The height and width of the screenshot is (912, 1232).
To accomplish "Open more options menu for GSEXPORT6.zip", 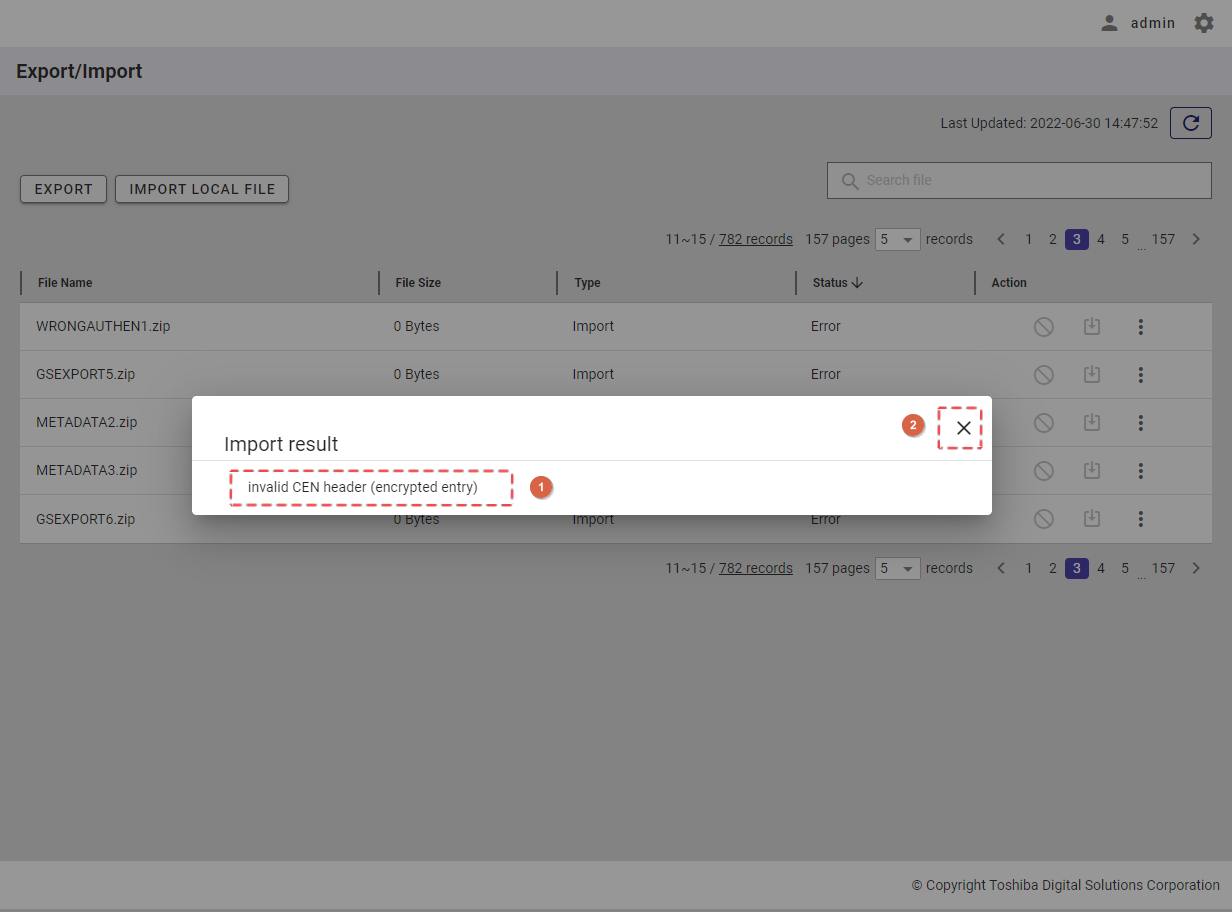I will 1140,519.
